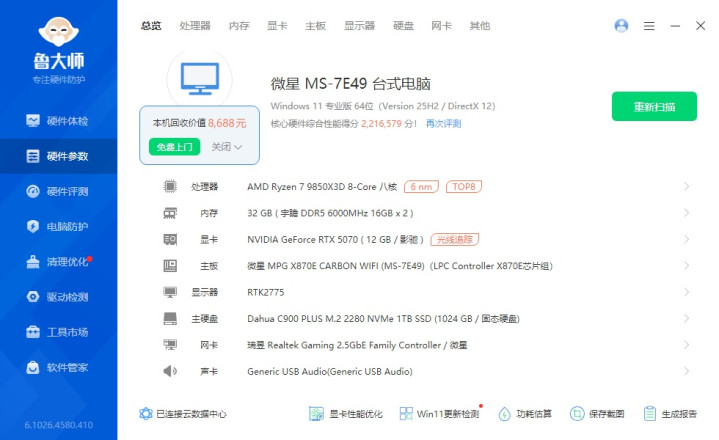719x440 pixels.
Task: Expand the 处理器 row chevron
Action: click(686, 187)
